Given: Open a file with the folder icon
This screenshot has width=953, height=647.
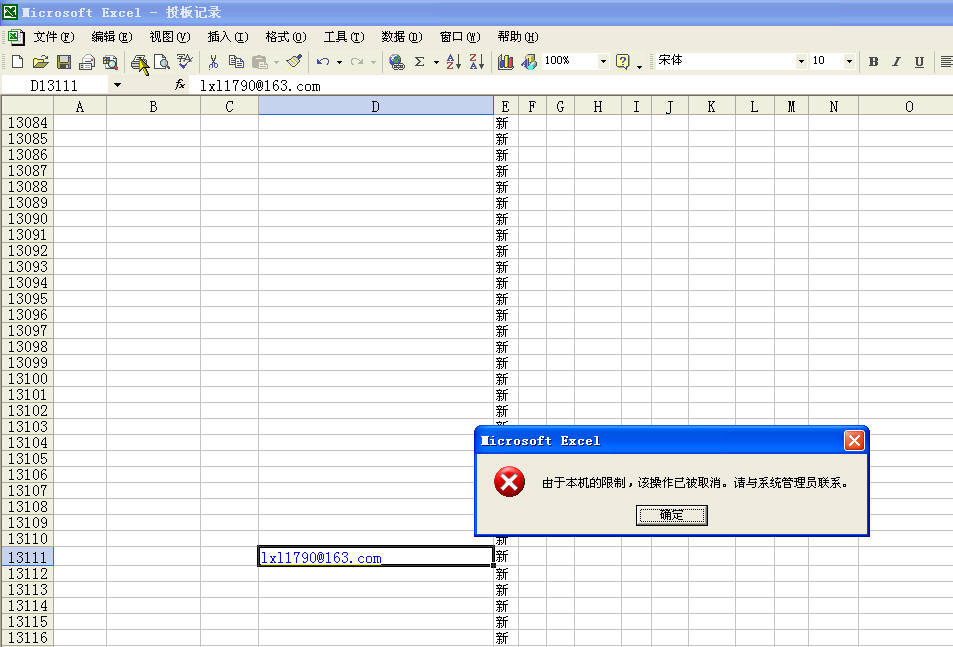Looking at the screenshot, I should [40, 61].
